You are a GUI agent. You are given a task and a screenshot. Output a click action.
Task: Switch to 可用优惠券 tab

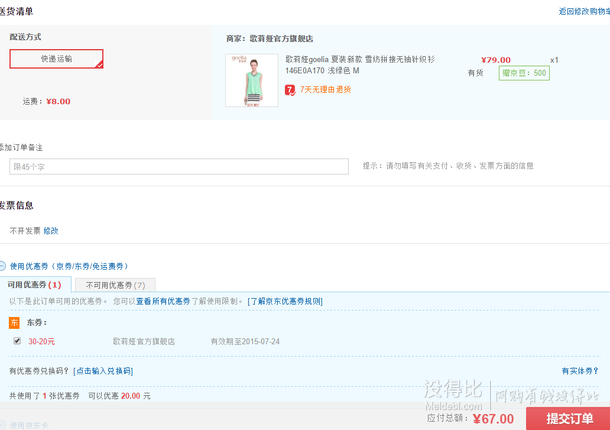pyautogui.click(x=34, y=285)
